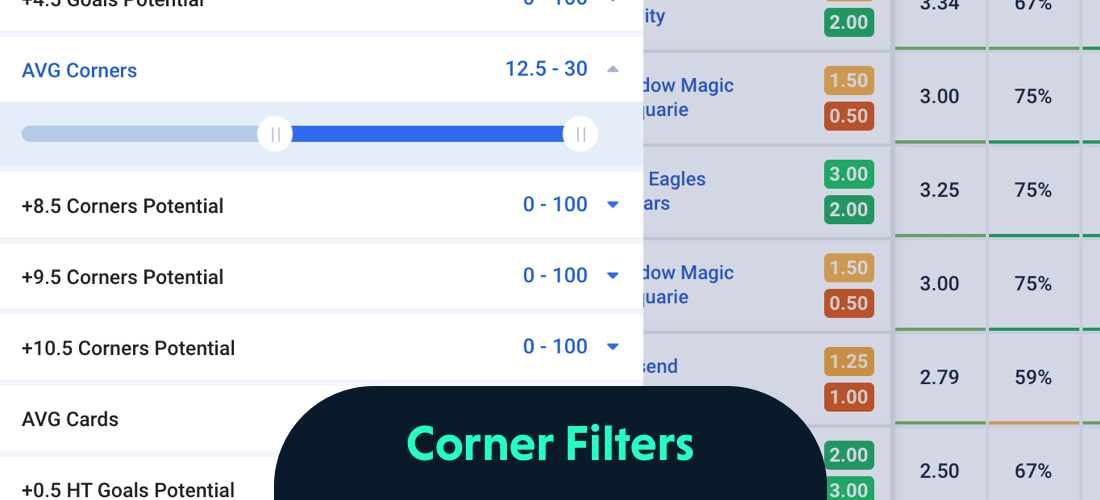This screenshot has height=500, width=1100.
Task: Click the right AVG Corners slider handle
Action: coord(580,134)
